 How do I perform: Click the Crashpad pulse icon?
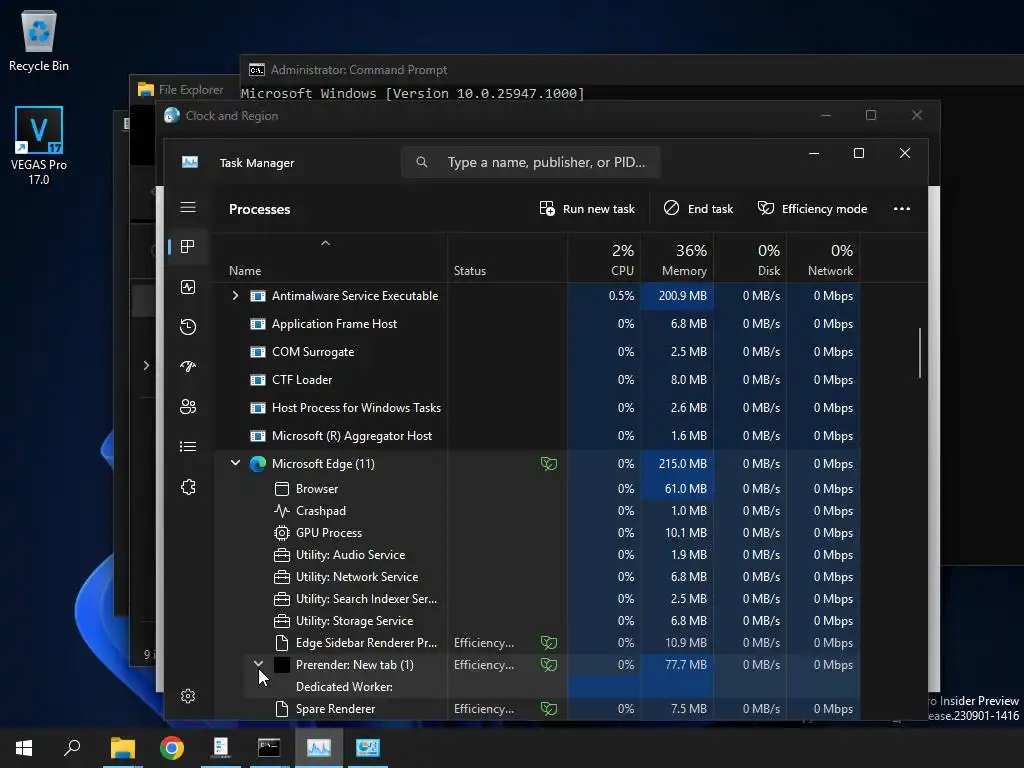(281, 511)
